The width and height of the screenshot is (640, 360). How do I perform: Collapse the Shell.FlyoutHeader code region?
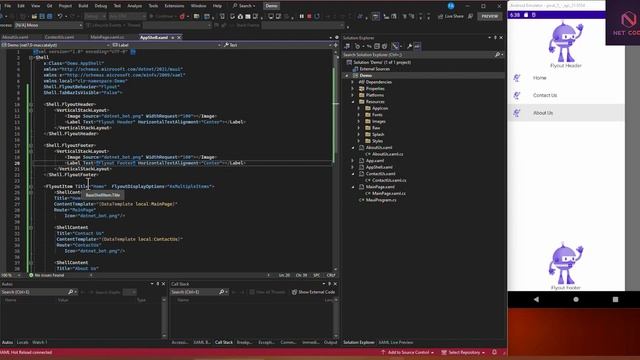[x=31, y=104]
